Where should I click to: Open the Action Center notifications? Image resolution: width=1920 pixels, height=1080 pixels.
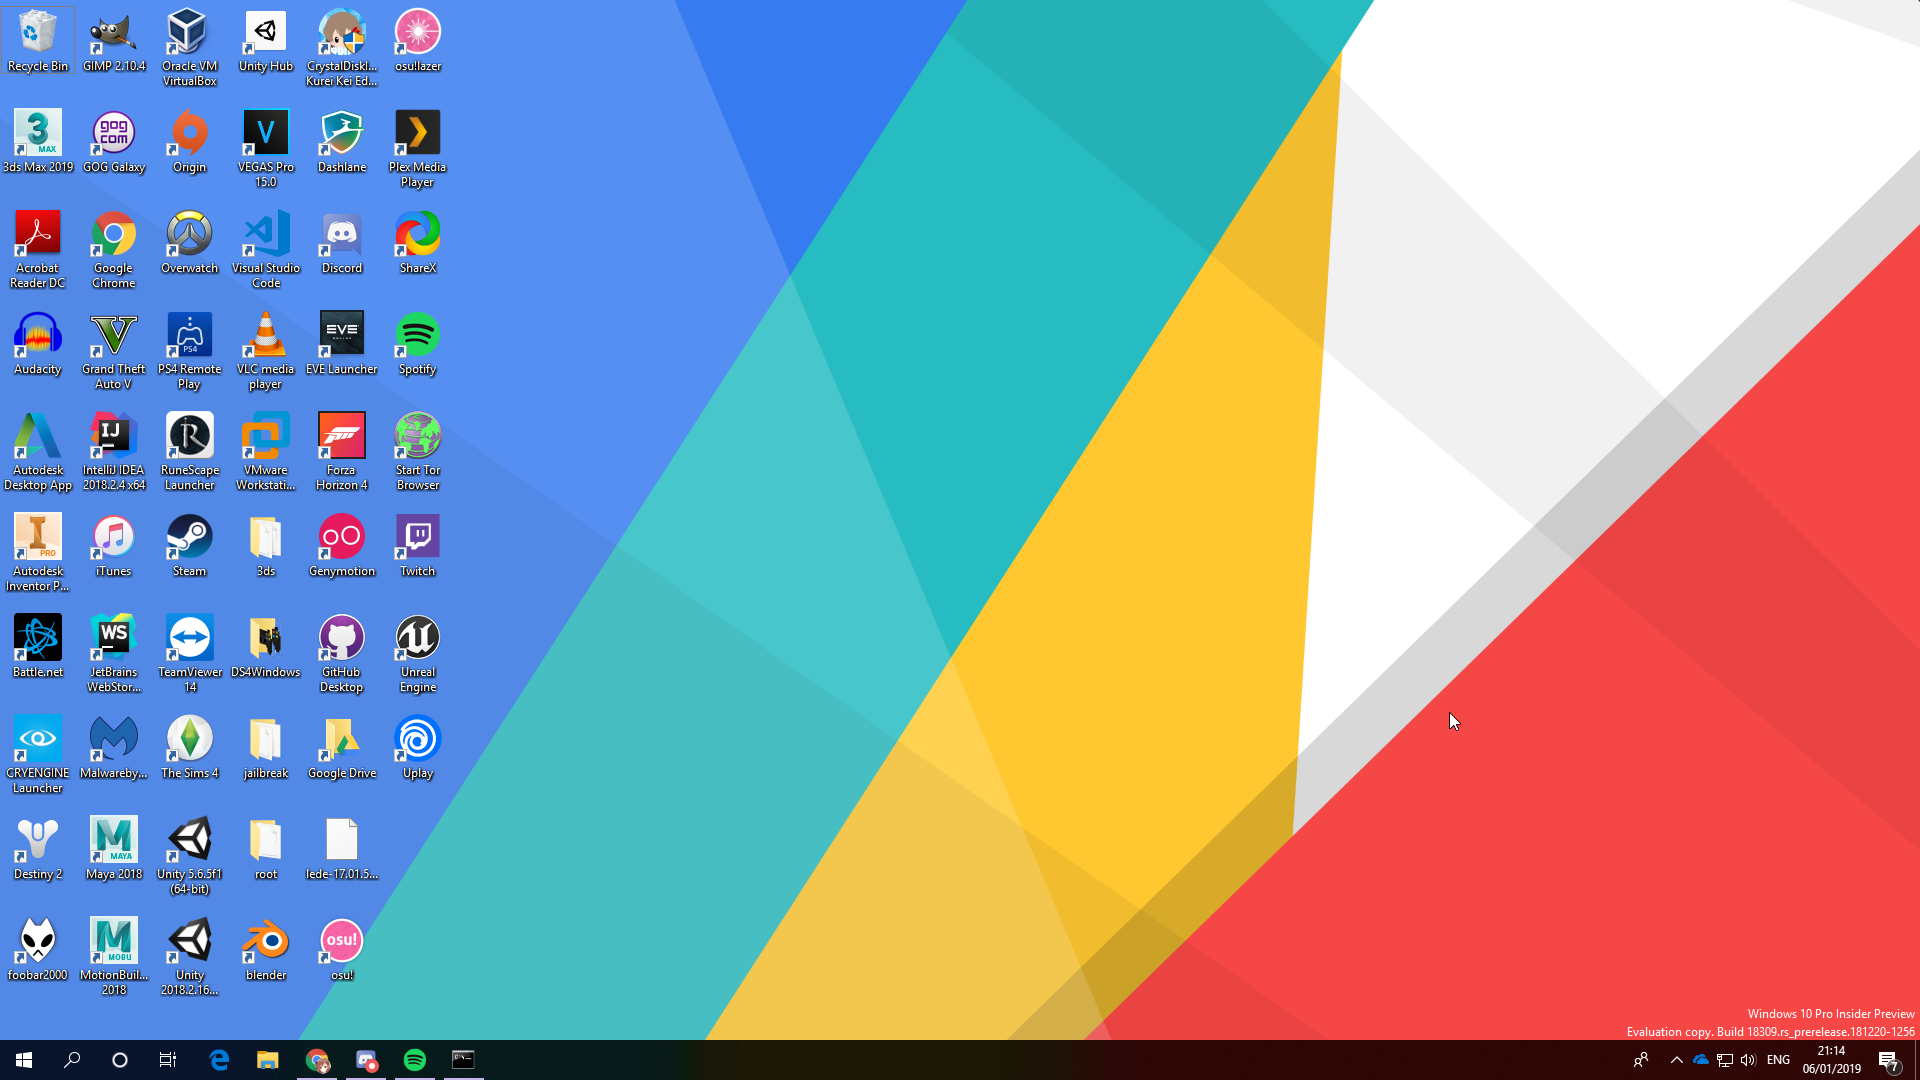tap(1888, 1060)
